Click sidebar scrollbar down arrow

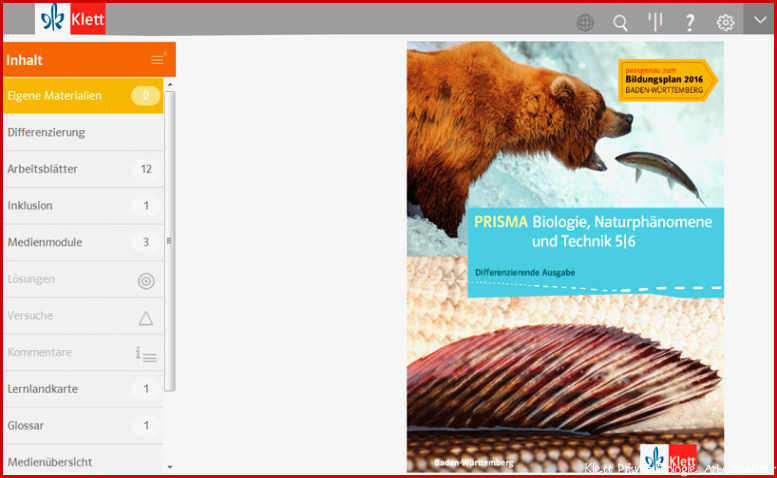tap(170, 467)
